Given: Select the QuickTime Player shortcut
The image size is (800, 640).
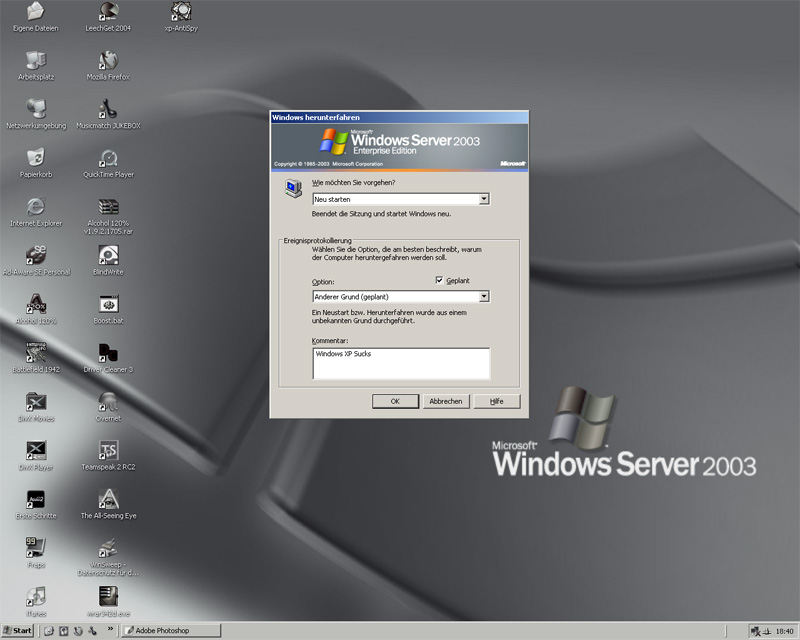Looking at the screenshot, I should pos(108,163).
